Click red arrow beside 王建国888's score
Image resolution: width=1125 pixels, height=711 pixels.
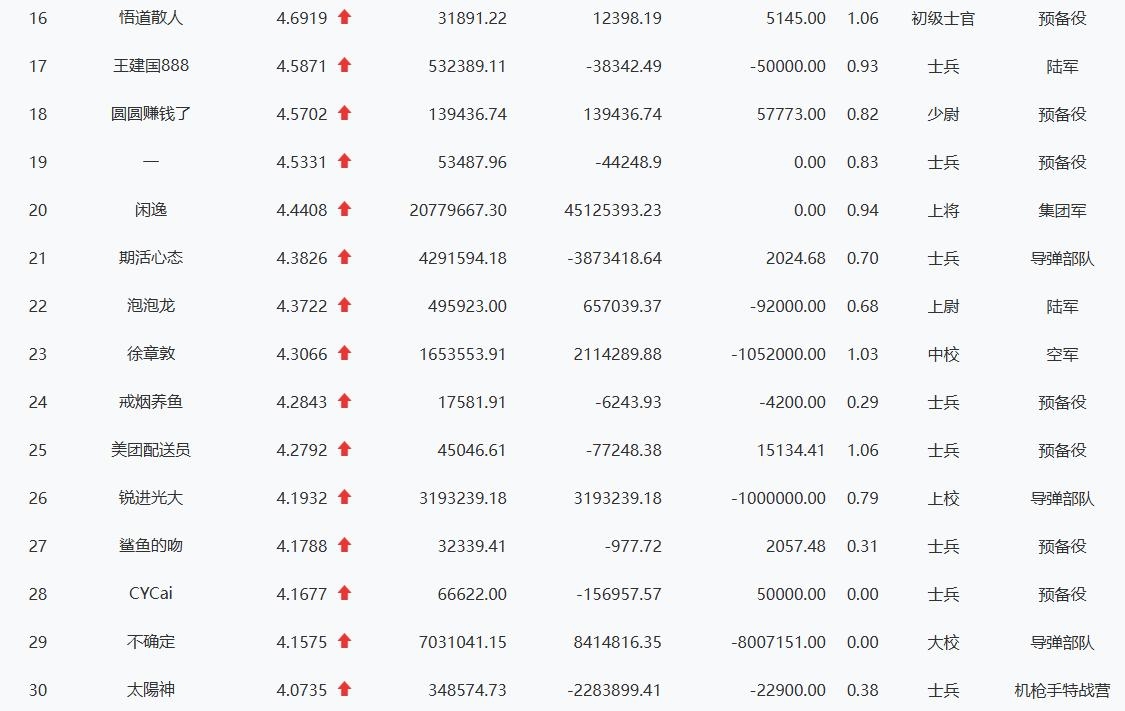(x=344, y=65)
